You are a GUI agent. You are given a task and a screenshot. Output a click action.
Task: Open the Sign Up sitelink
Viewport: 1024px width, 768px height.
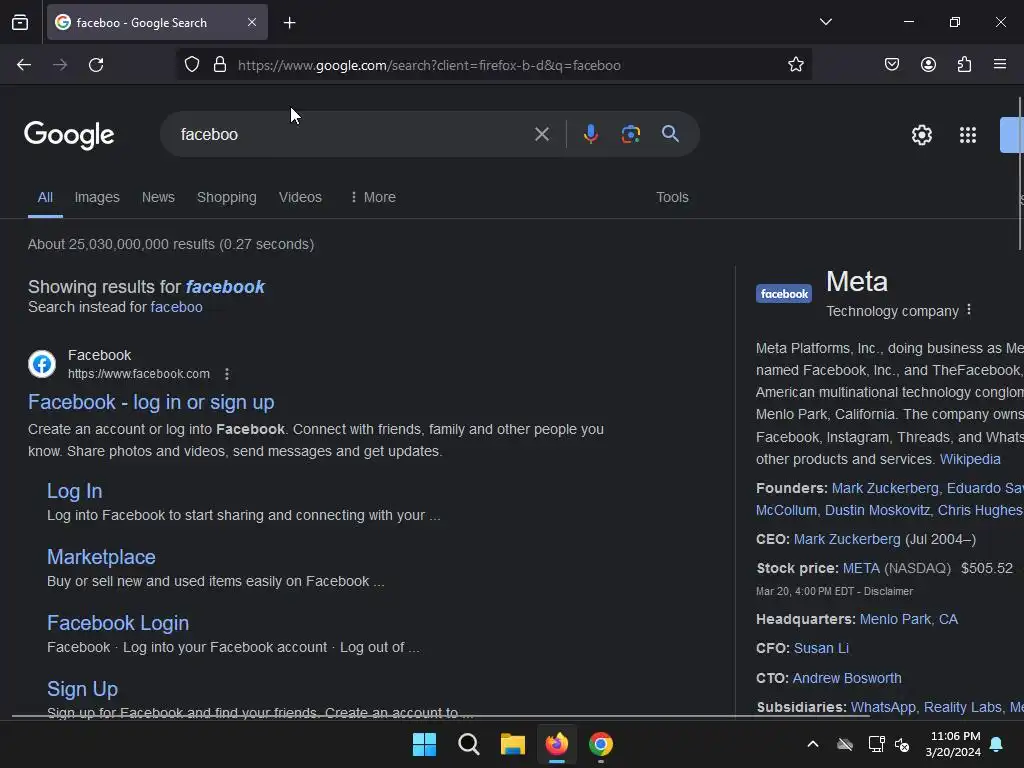pos(82,689)
